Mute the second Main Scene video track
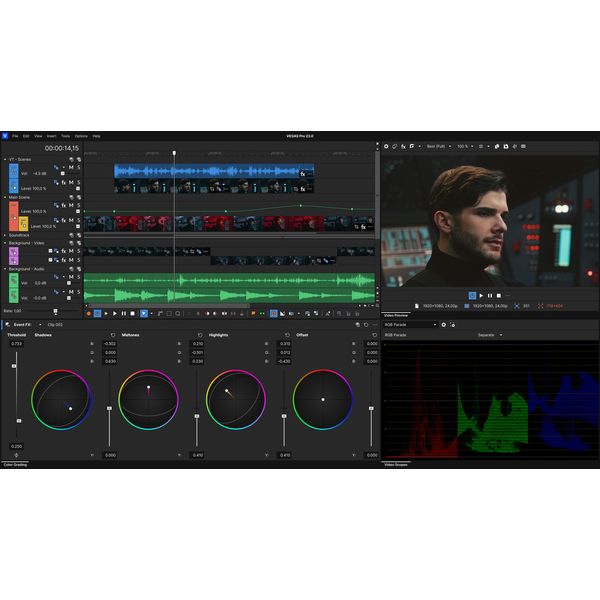 [x=71, y=220]
